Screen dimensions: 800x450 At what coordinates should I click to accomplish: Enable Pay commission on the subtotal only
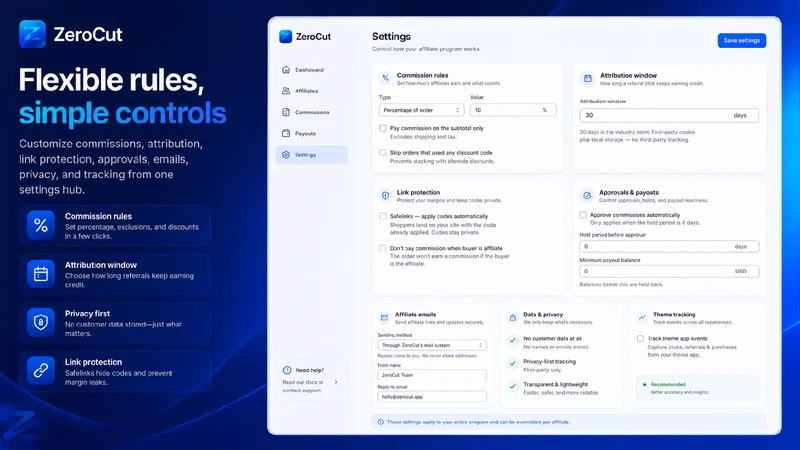(383, 128)
